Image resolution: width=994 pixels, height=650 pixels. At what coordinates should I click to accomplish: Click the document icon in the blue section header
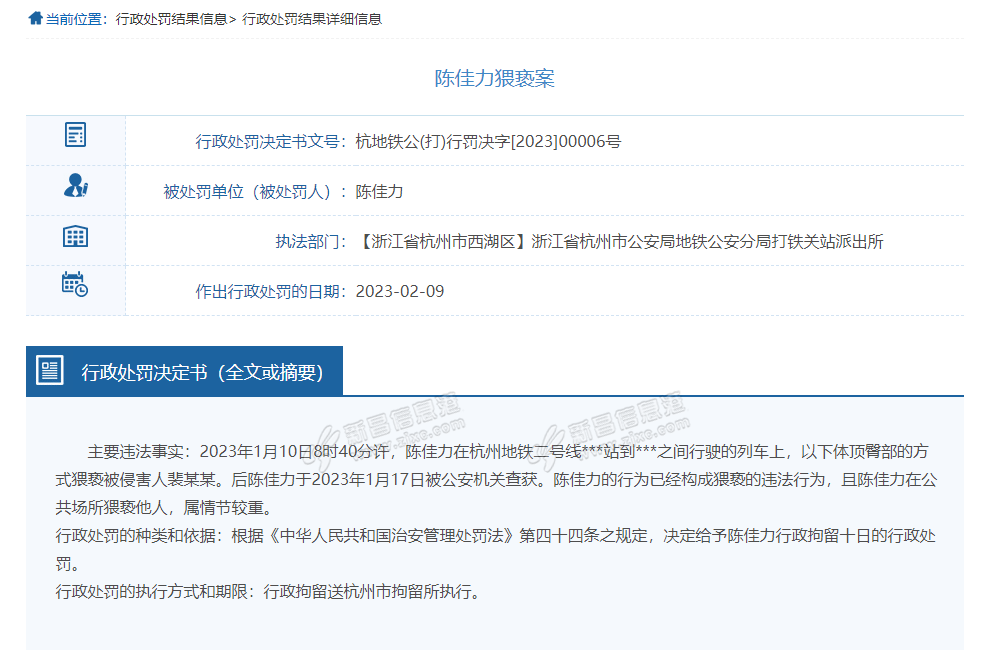(x=50, y=371)
